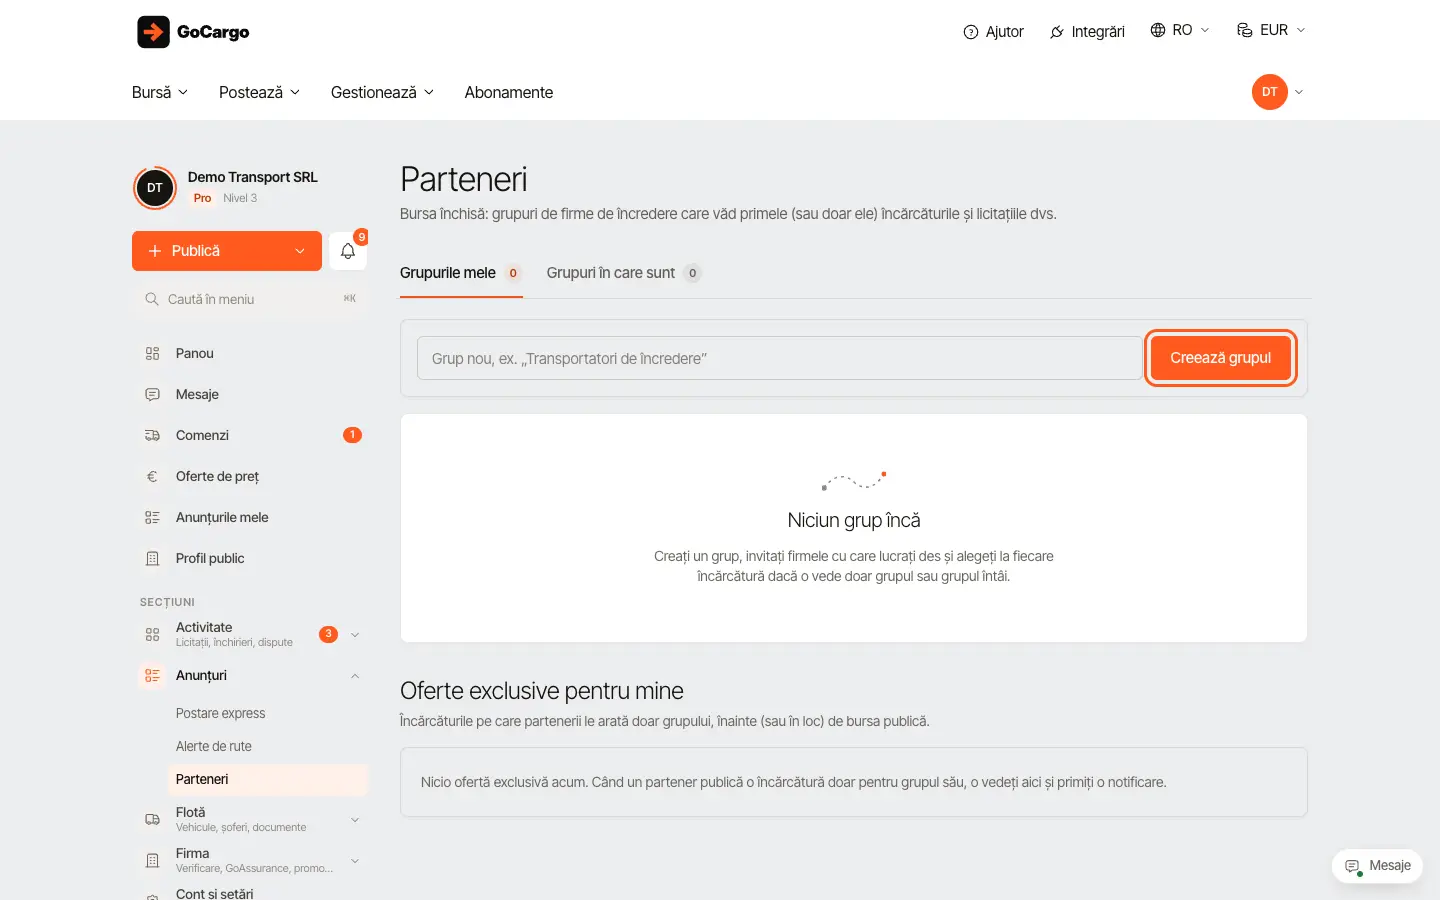
Task: Expand the Flotă section
Action: (250, 819)
